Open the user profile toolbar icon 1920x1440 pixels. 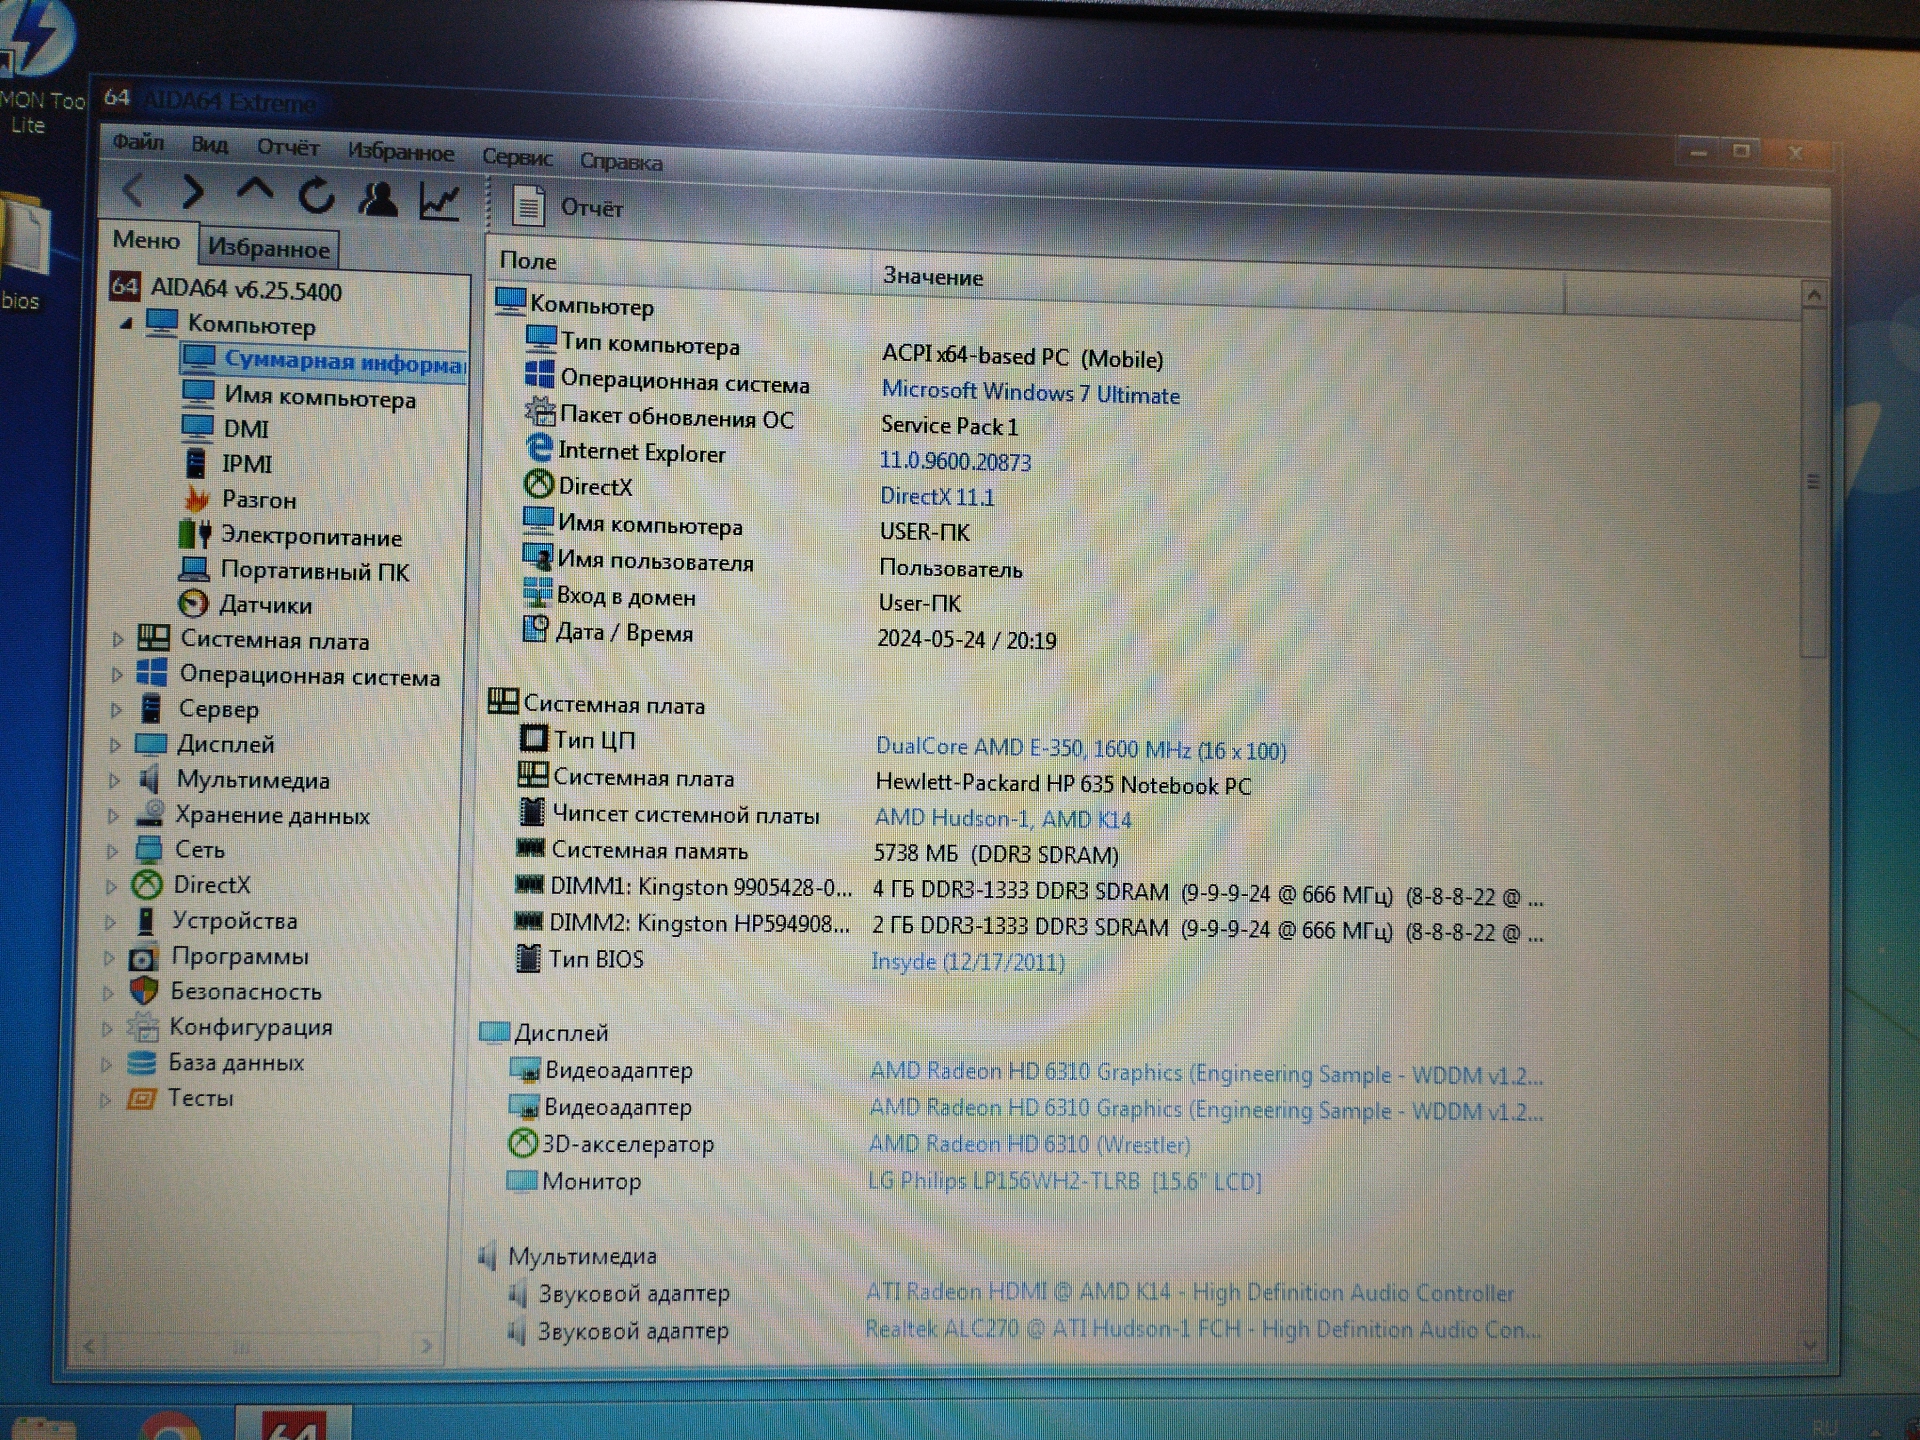tap(378, 199)
